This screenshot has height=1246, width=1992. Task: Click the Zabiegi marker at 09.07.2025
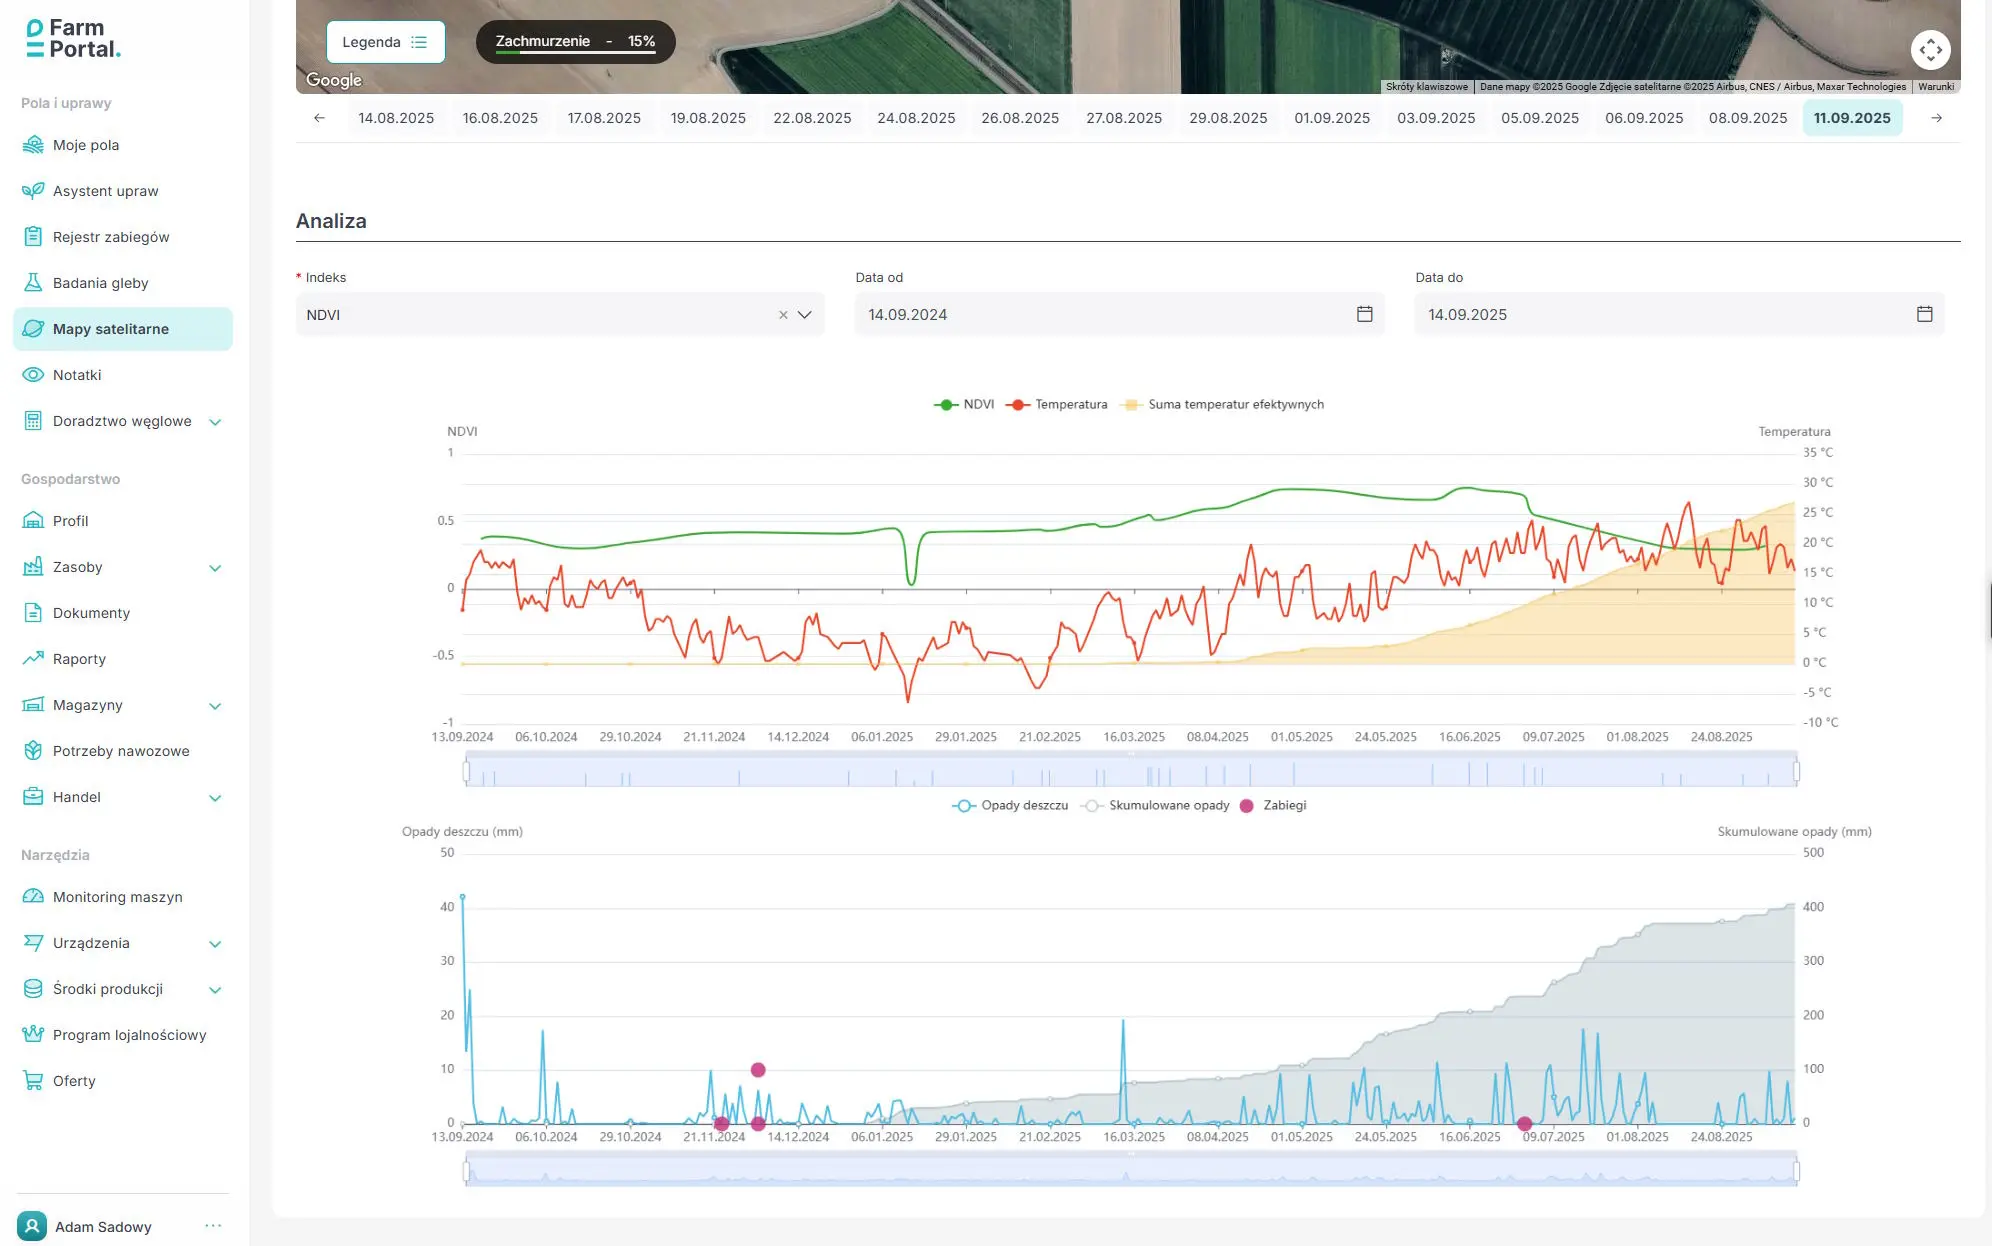(x=1524, y=1124)
